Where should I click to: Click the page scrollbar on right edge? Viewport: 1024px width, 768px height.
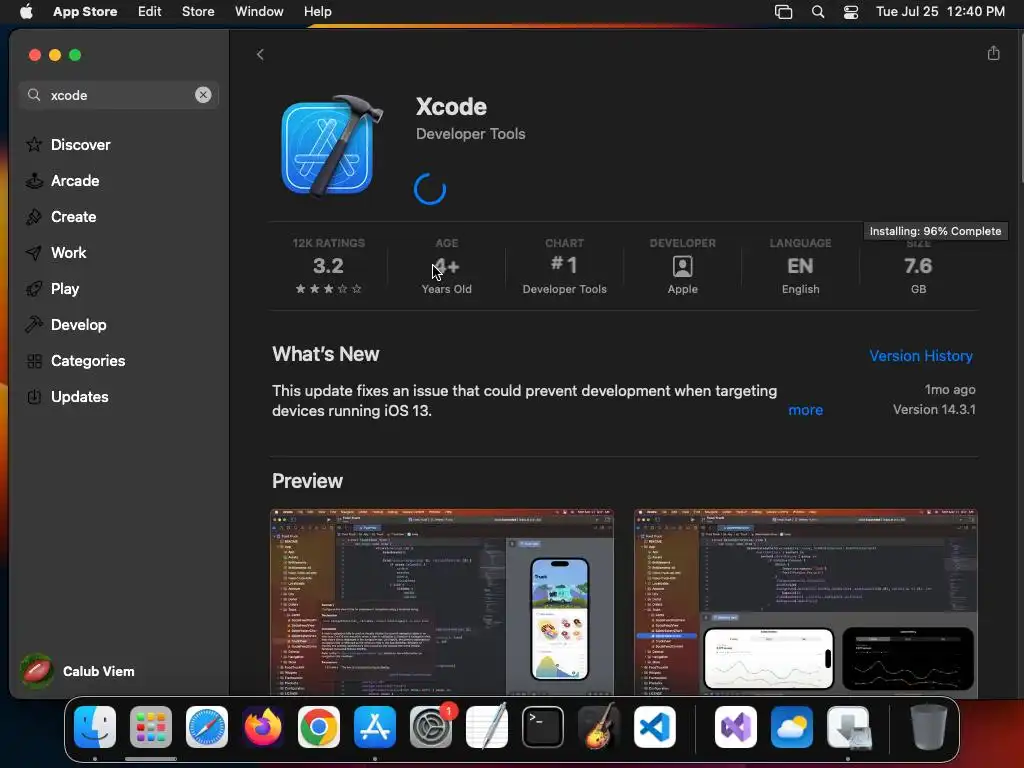1020,108
